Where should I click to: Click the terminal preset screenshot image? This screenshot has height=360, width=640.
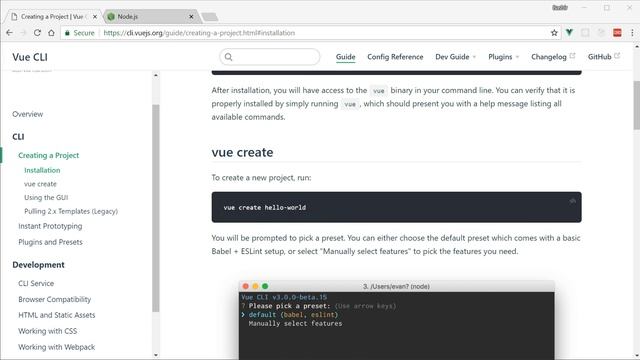coord(396,320)
